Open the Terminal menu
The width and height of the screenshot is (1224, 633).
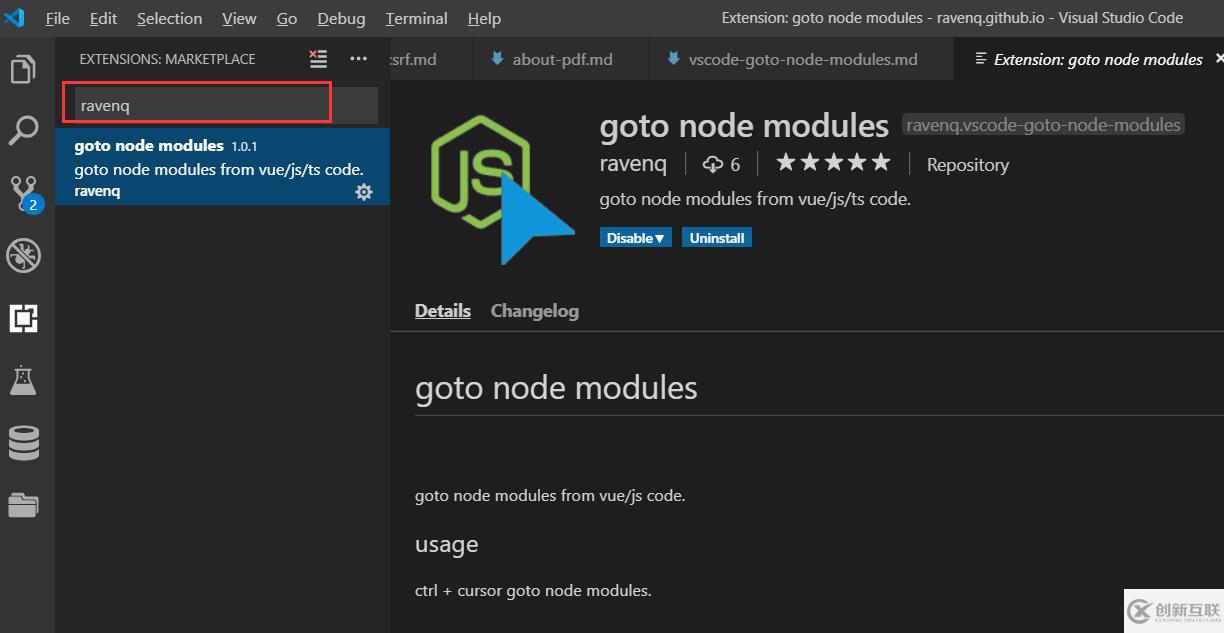pyautogui.click(x=416, y=18)
